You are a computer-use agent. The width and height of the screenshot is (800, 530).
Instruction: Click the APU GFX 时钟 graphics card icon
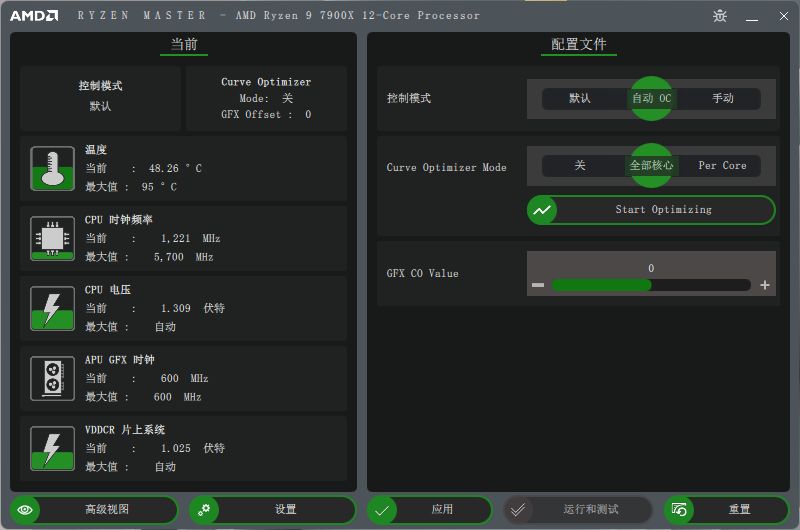pyautogui.click(x=53, y=378)
